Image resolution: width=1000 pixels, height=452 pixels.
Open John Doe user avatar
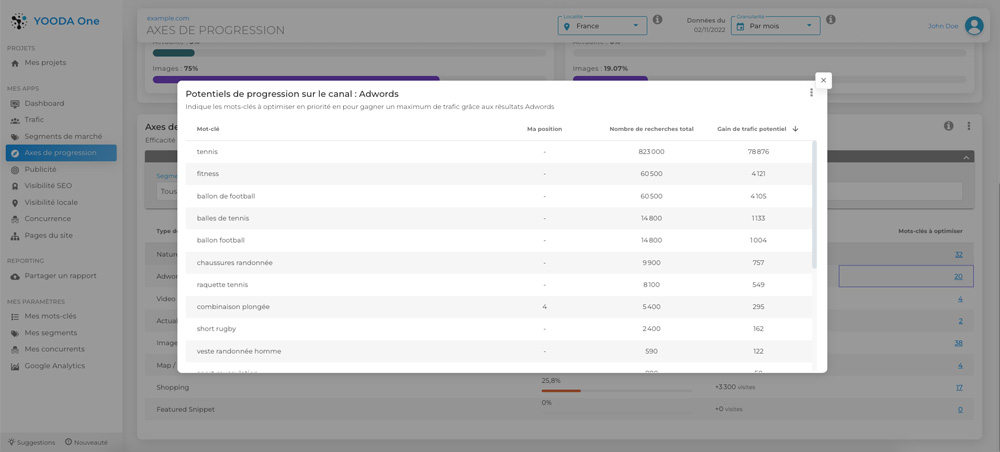point(973,26)
